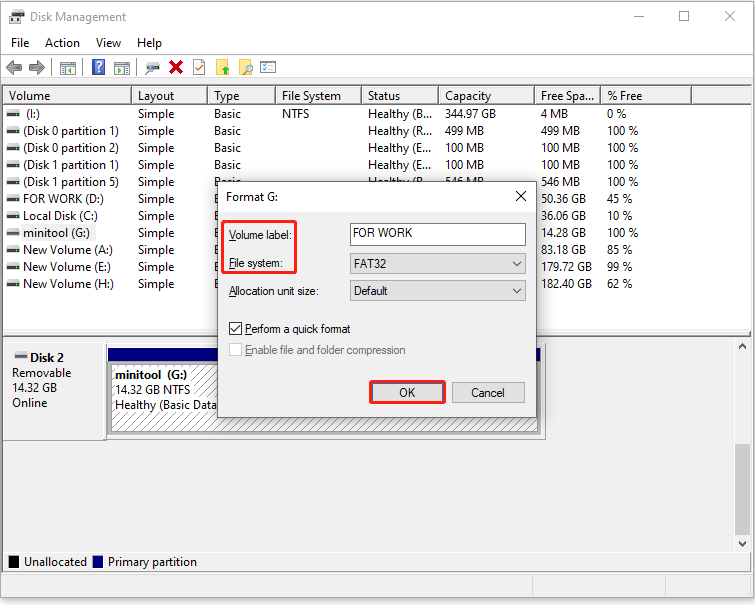Open the View menu
755x605 pixels.
point(108,43)
